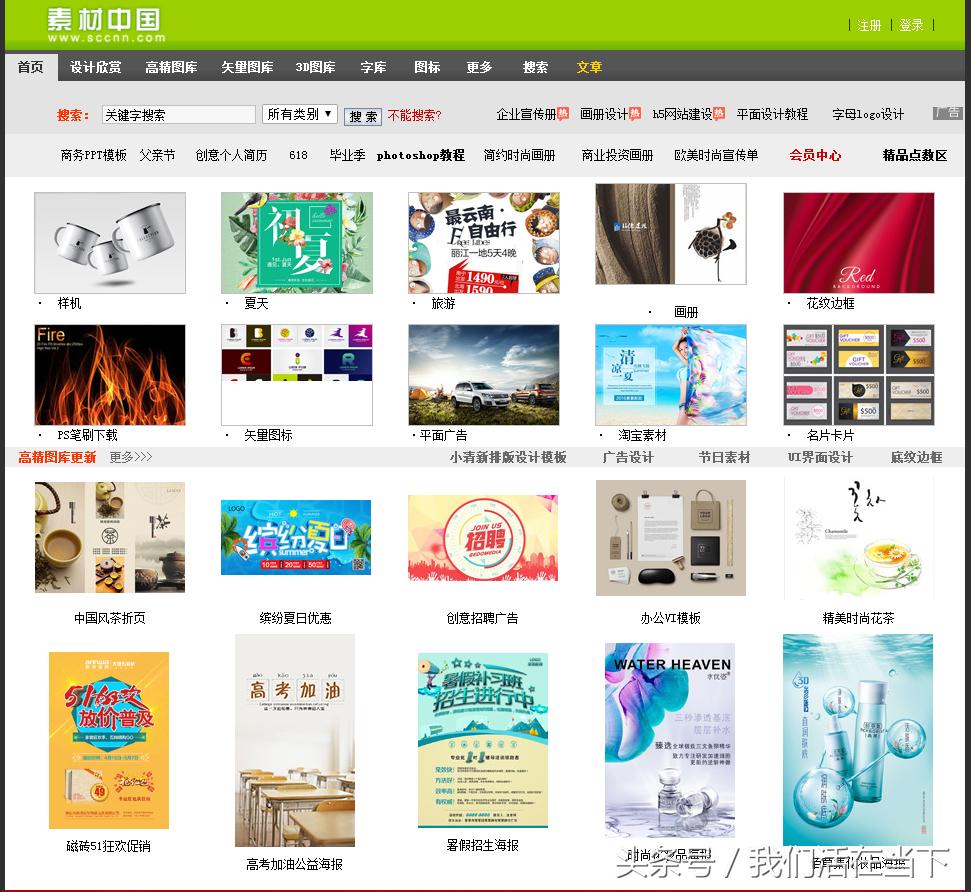The width and height of the screenshot is (971, 892).
Task: Switch to the 3D图库 tab
Action: click(314, 67)
